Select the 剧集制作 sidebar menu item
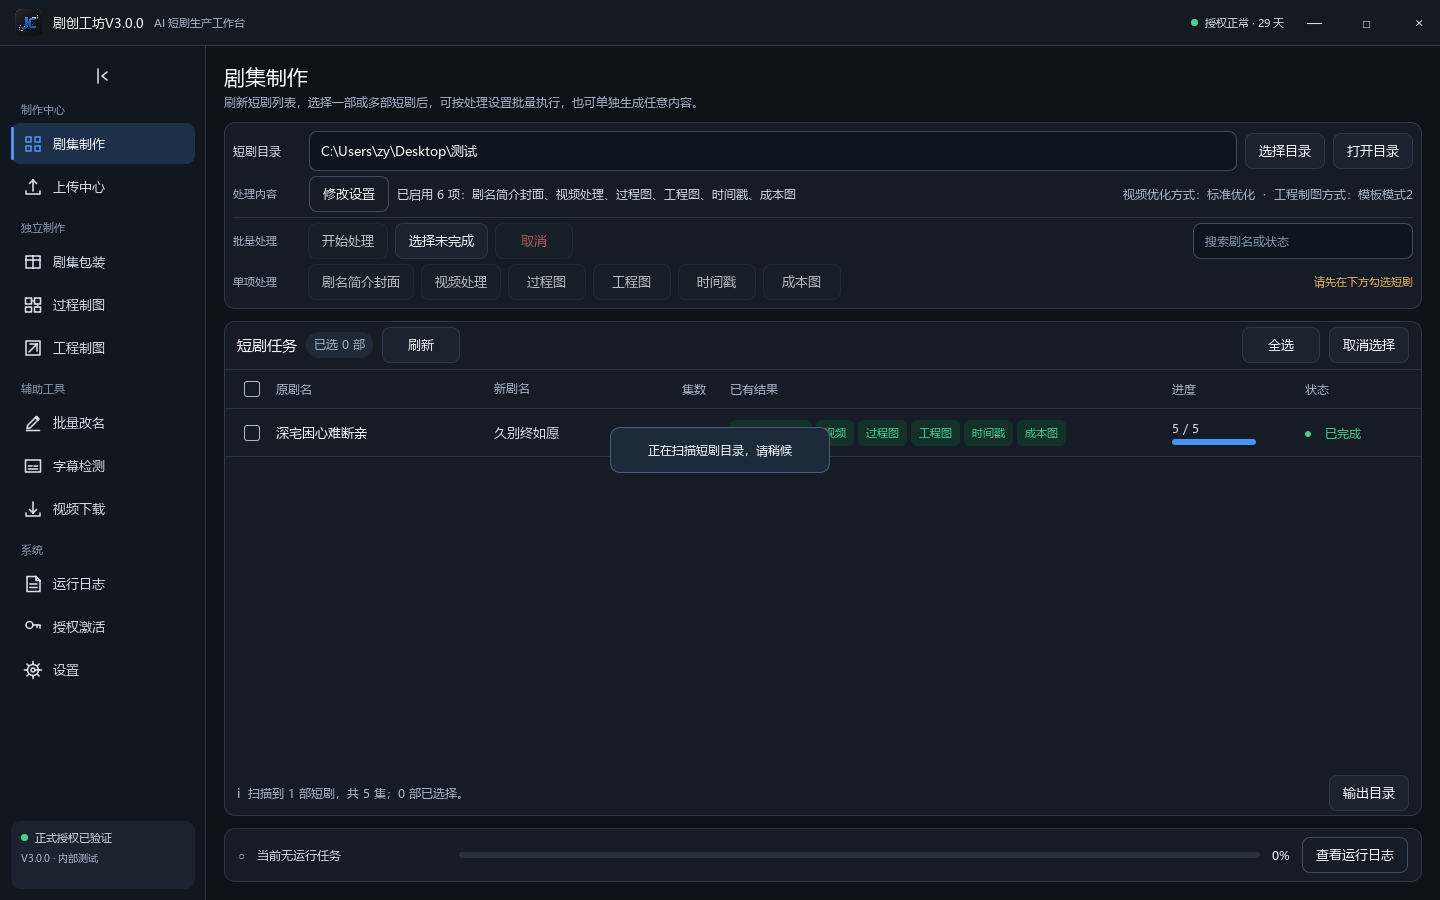Screen dimensions: 1440x900 tap(103, 143)
